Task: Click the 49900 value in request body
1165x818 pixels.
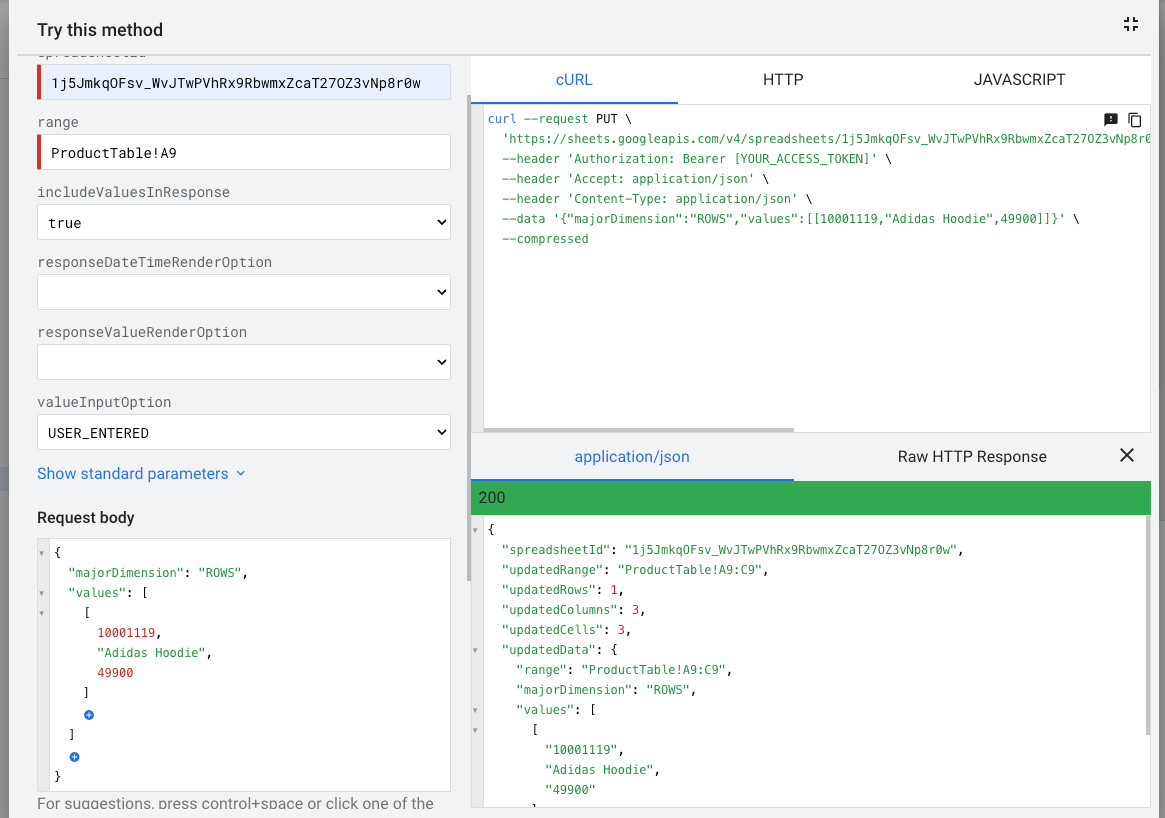Action: pos(115,673)
